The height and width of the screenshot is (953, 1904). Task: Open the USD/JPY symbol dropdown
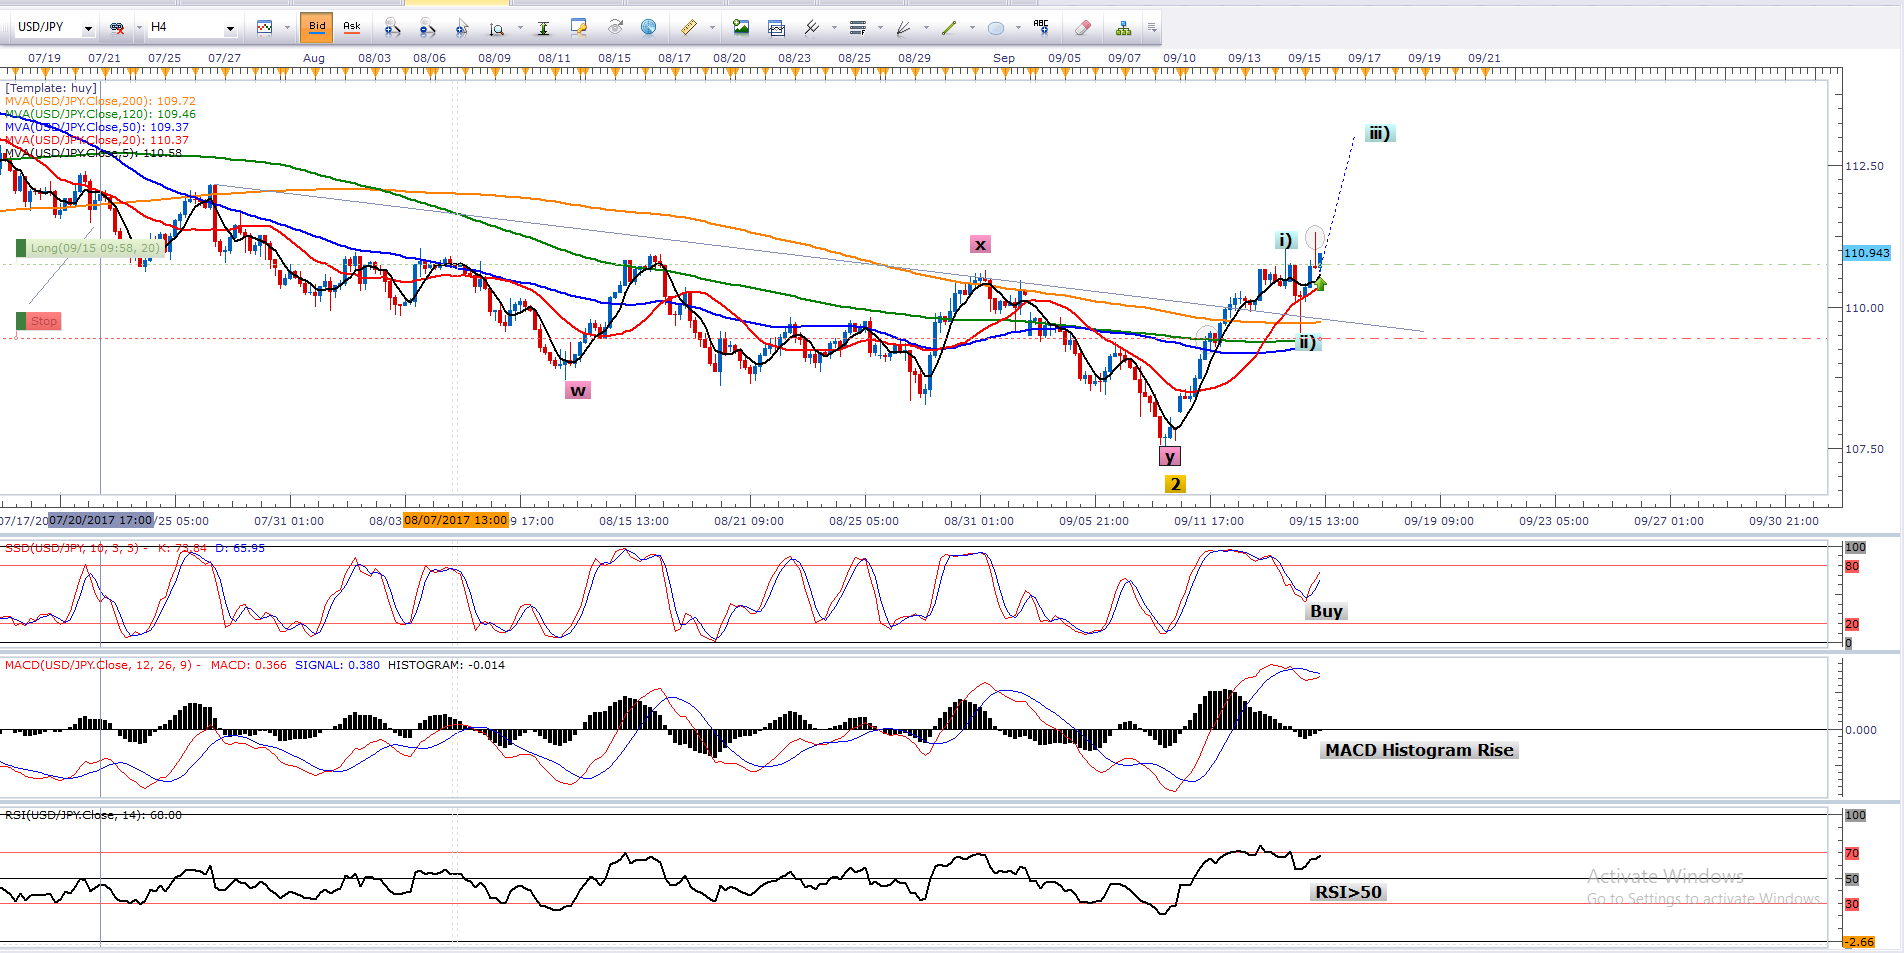coord(88,28)
